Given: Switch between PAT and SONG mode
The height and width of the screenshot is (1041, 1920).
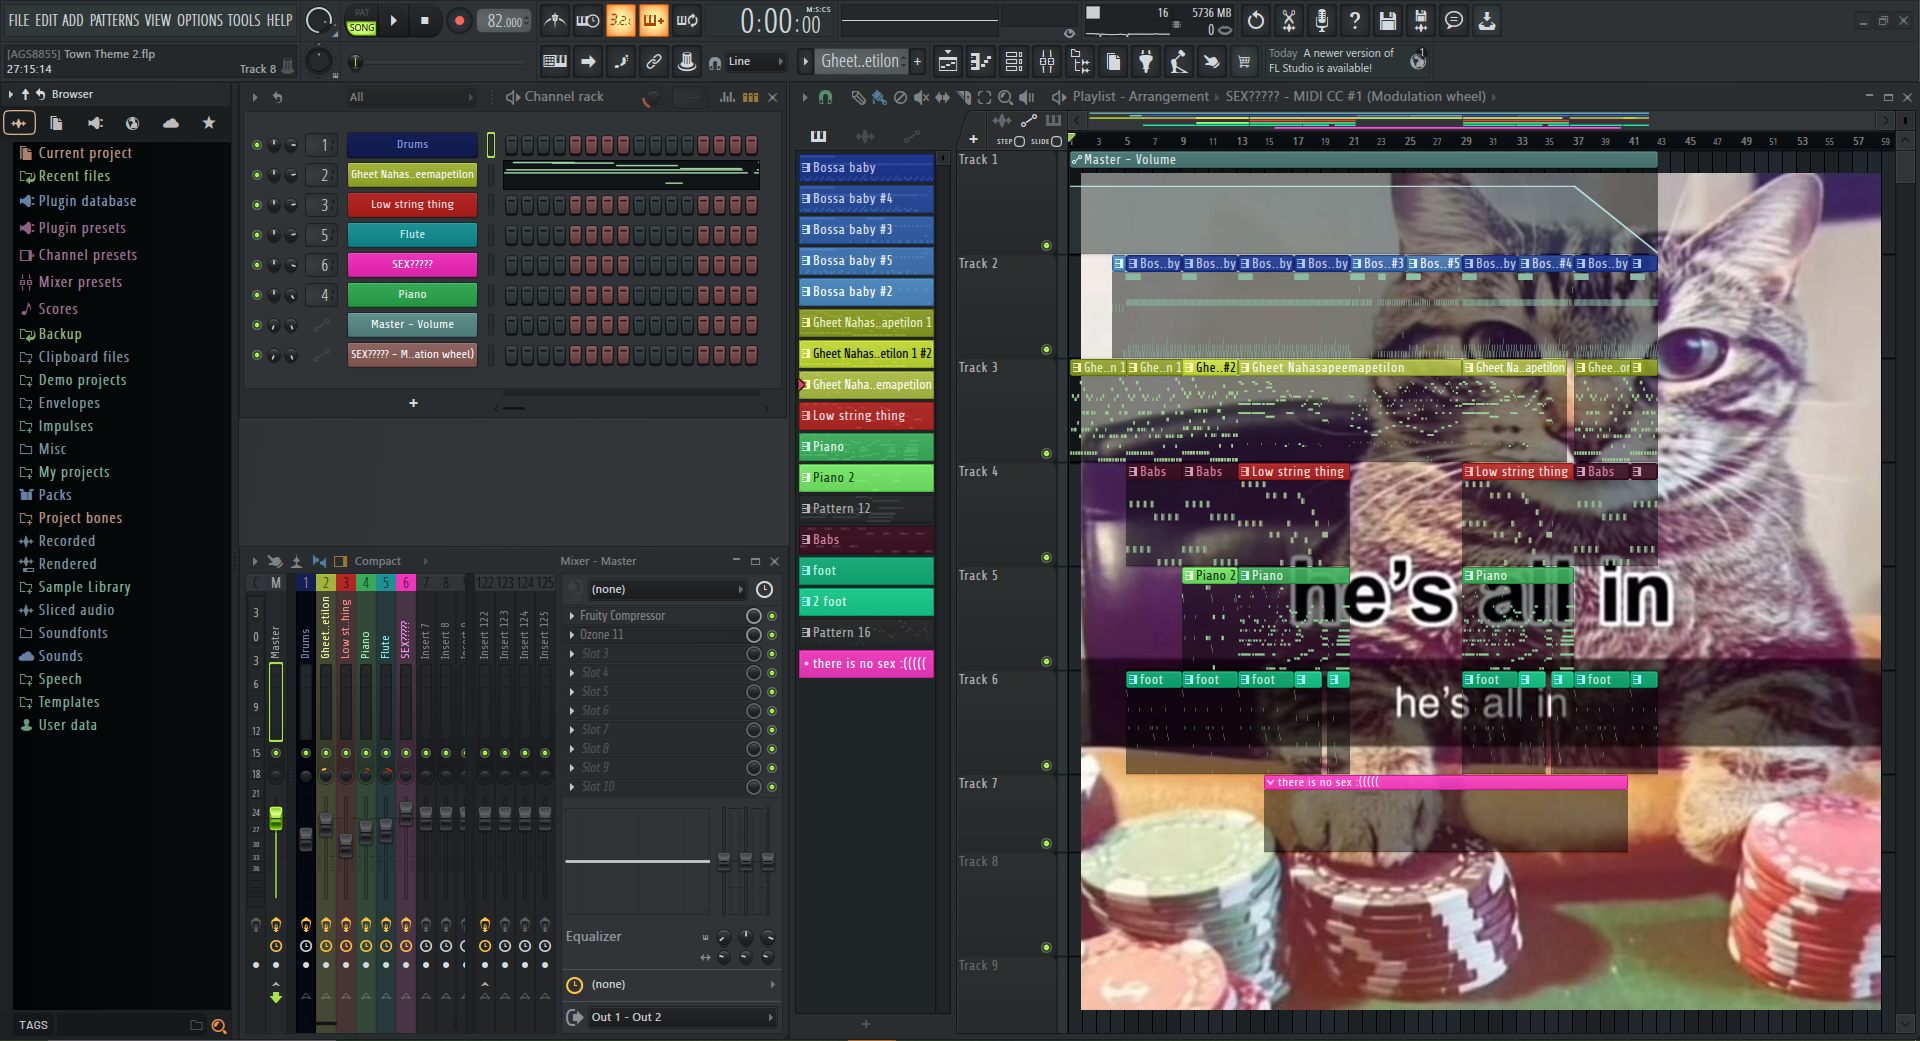Looking at the screenshot, I should click(x=362, y=21).
